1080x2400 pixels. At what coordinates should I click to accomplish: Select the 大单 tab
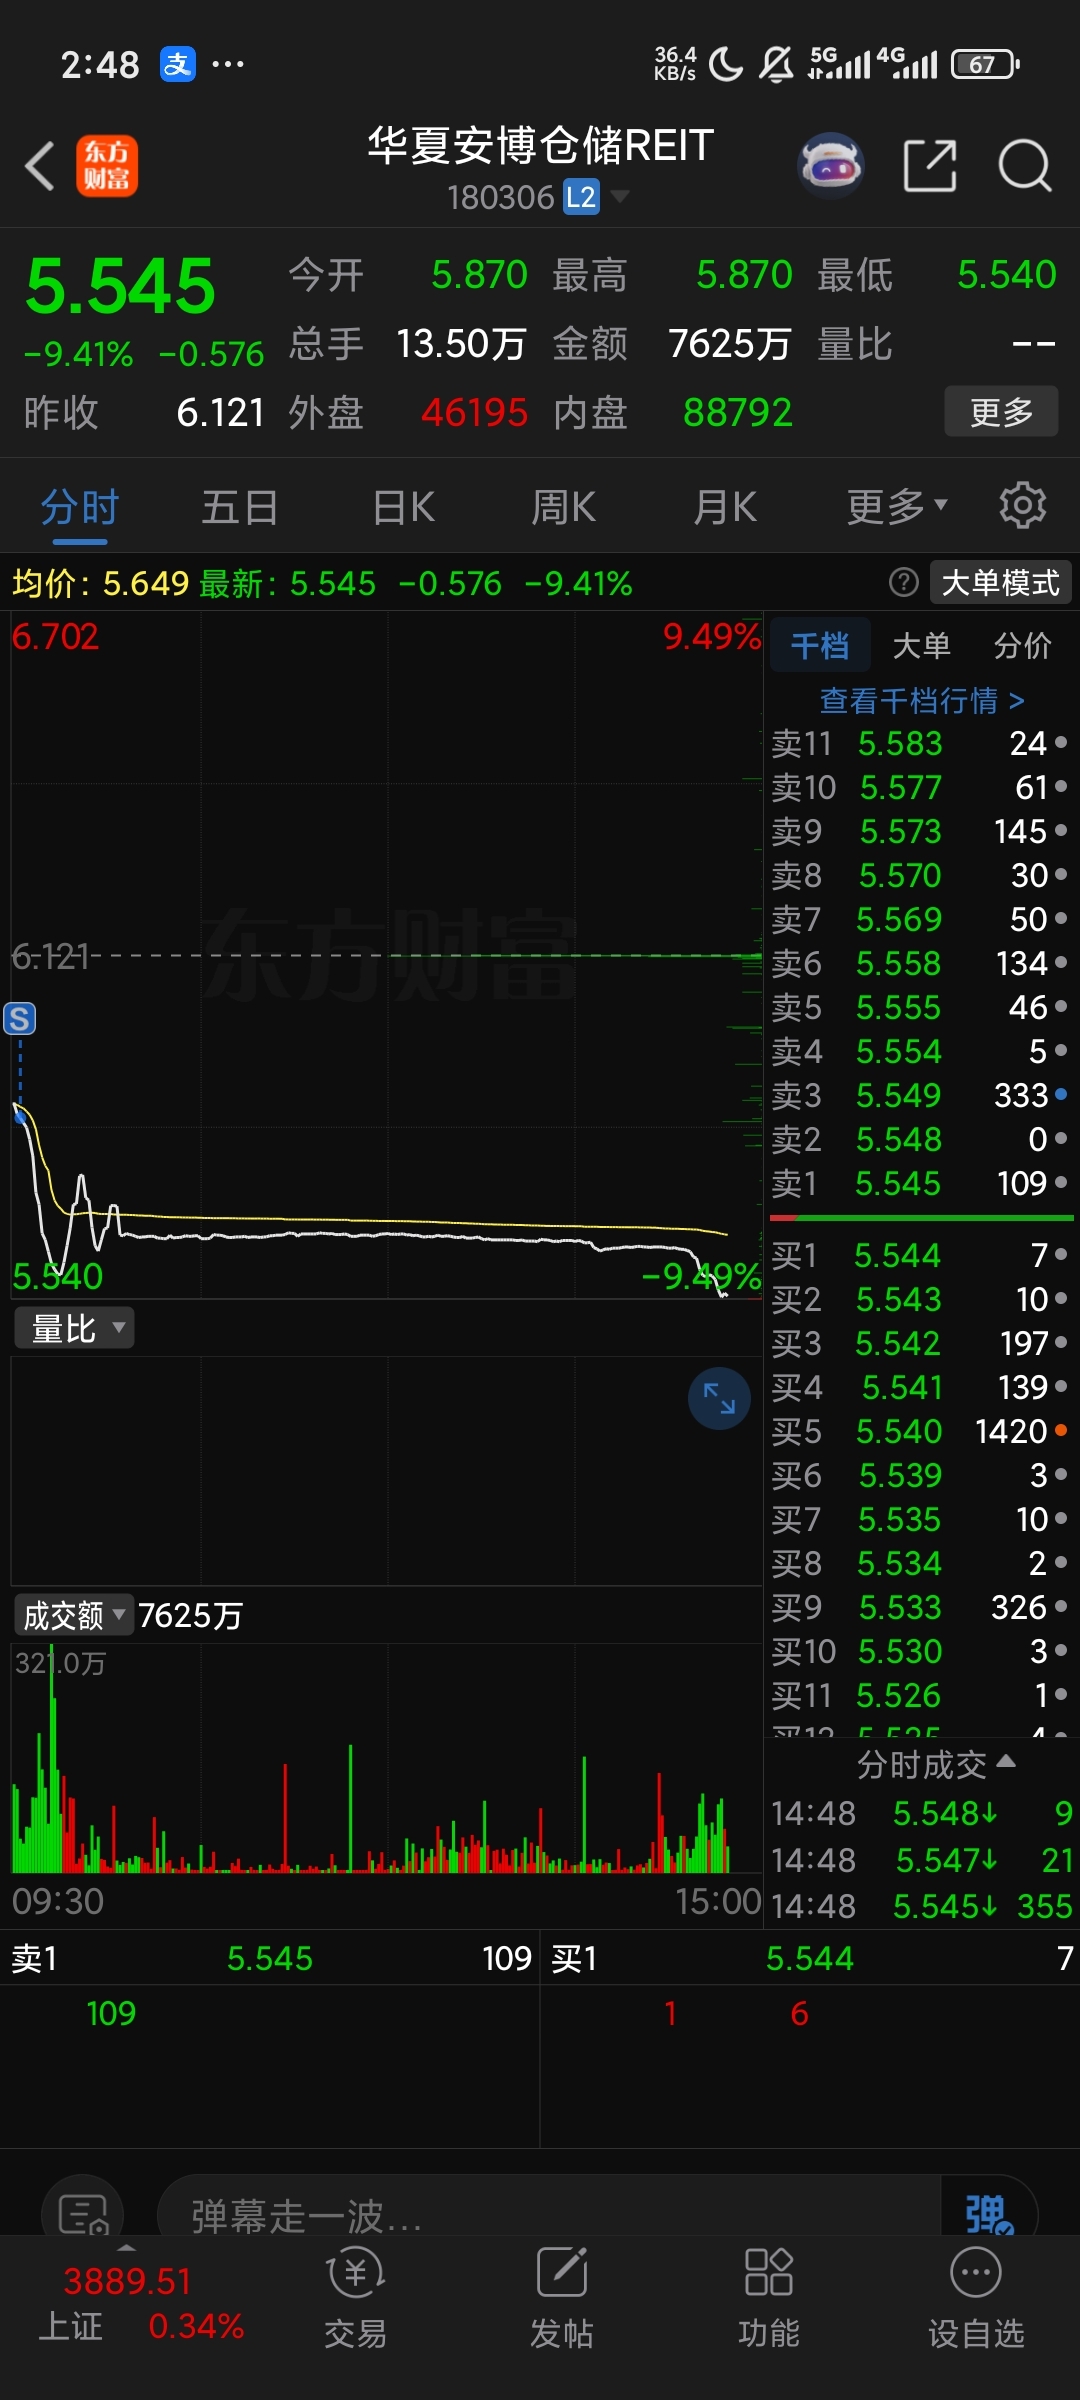921,645
